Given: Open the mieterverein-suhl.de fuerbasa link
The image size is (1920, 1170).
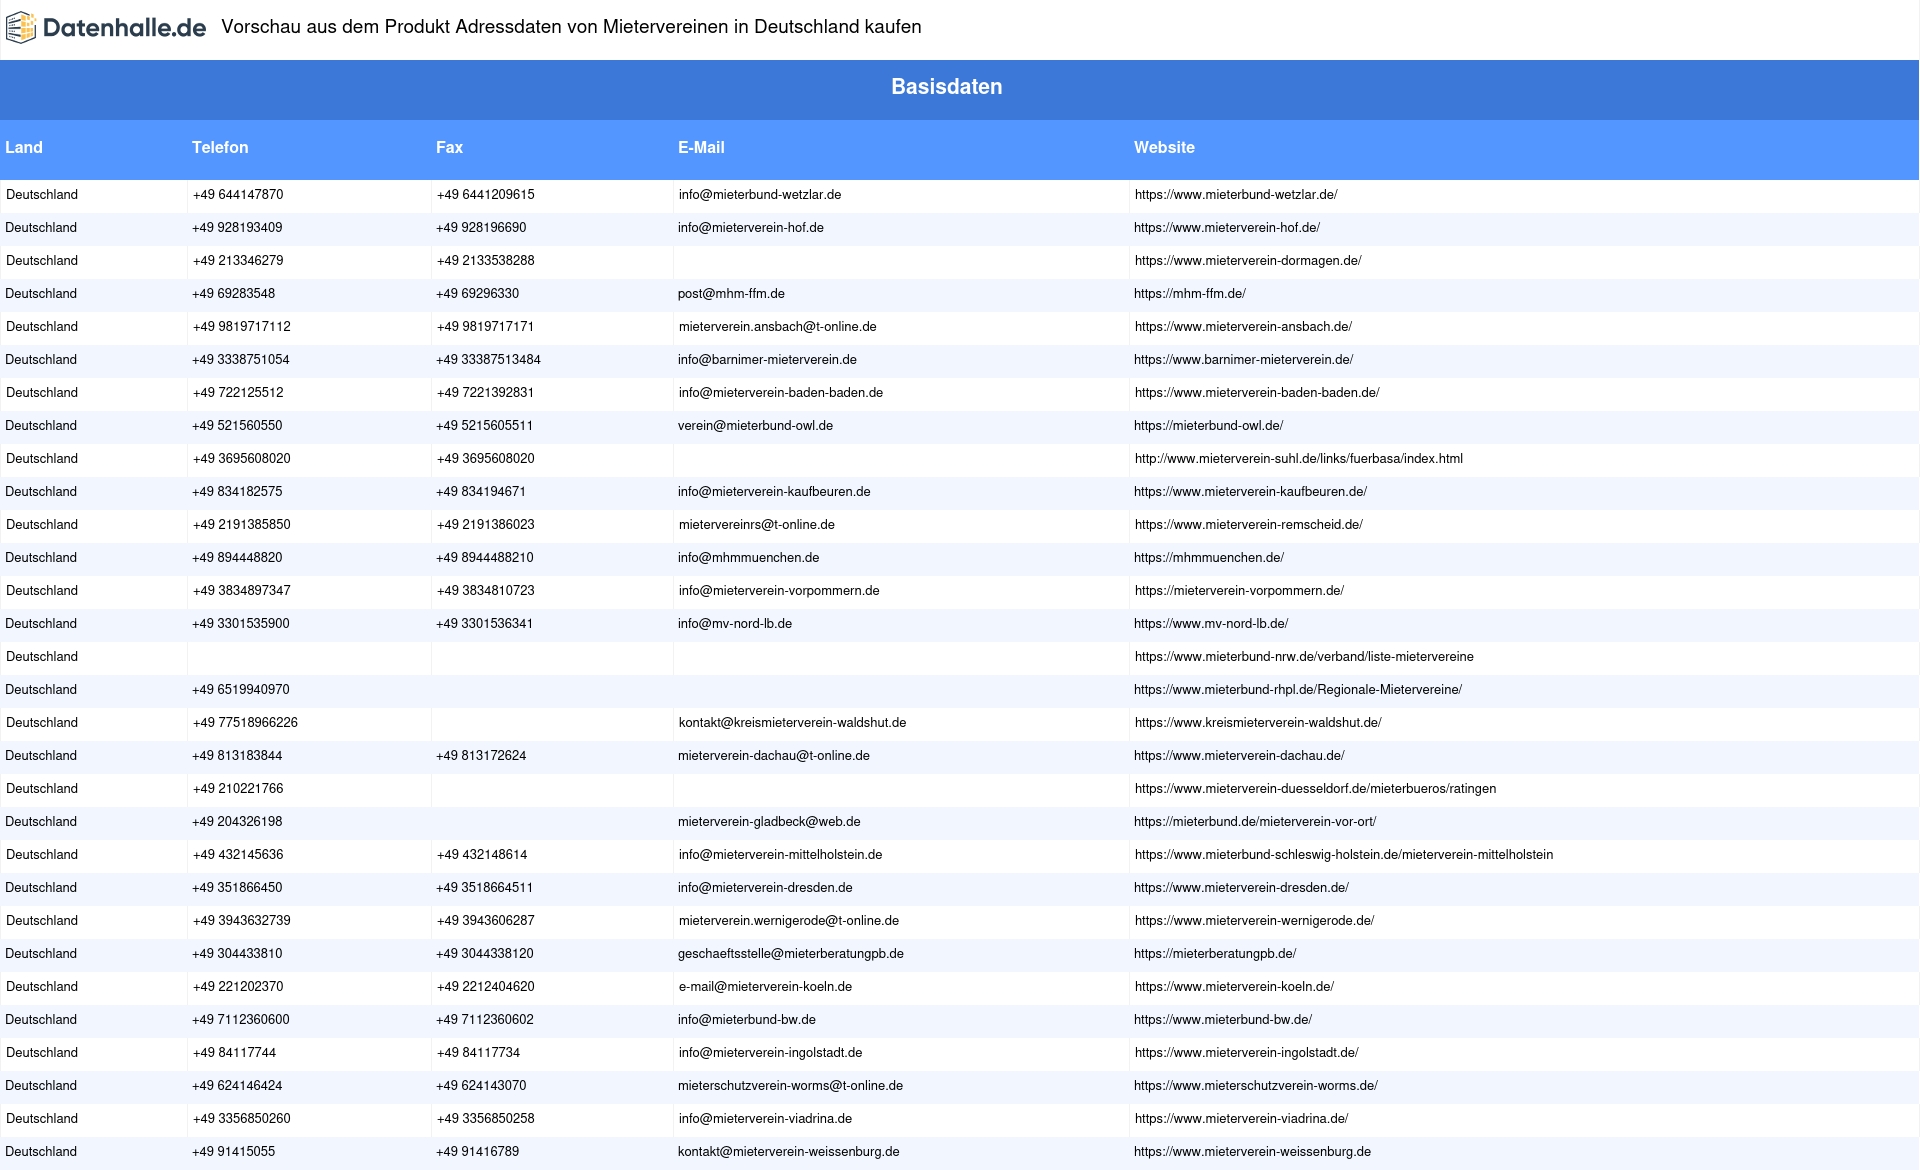Looking at the screenshot, I should pyautogui.click(x=1299, y=459).
